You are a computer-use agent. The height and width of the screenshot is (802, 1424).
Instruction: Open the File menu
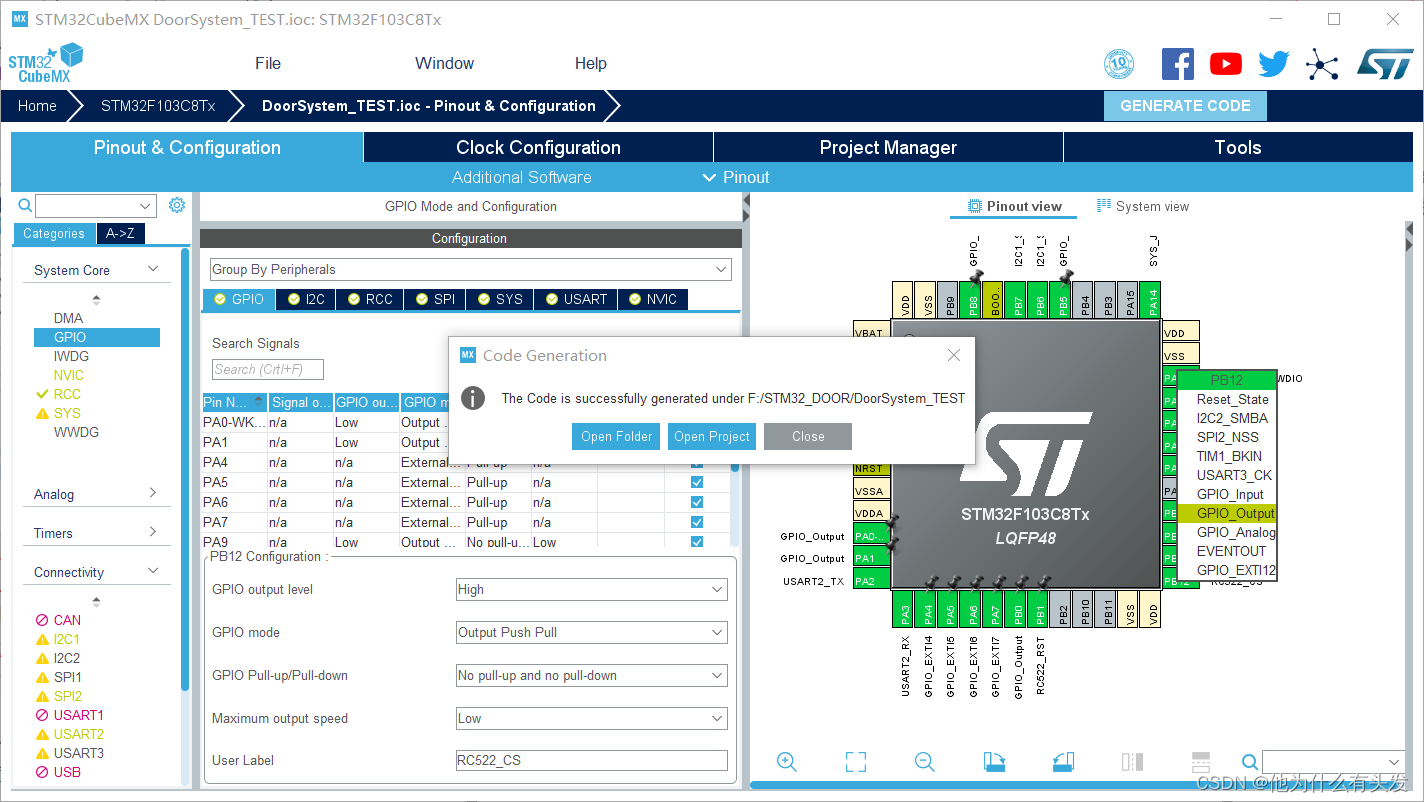pyautogui.click(x=268, y=63)
